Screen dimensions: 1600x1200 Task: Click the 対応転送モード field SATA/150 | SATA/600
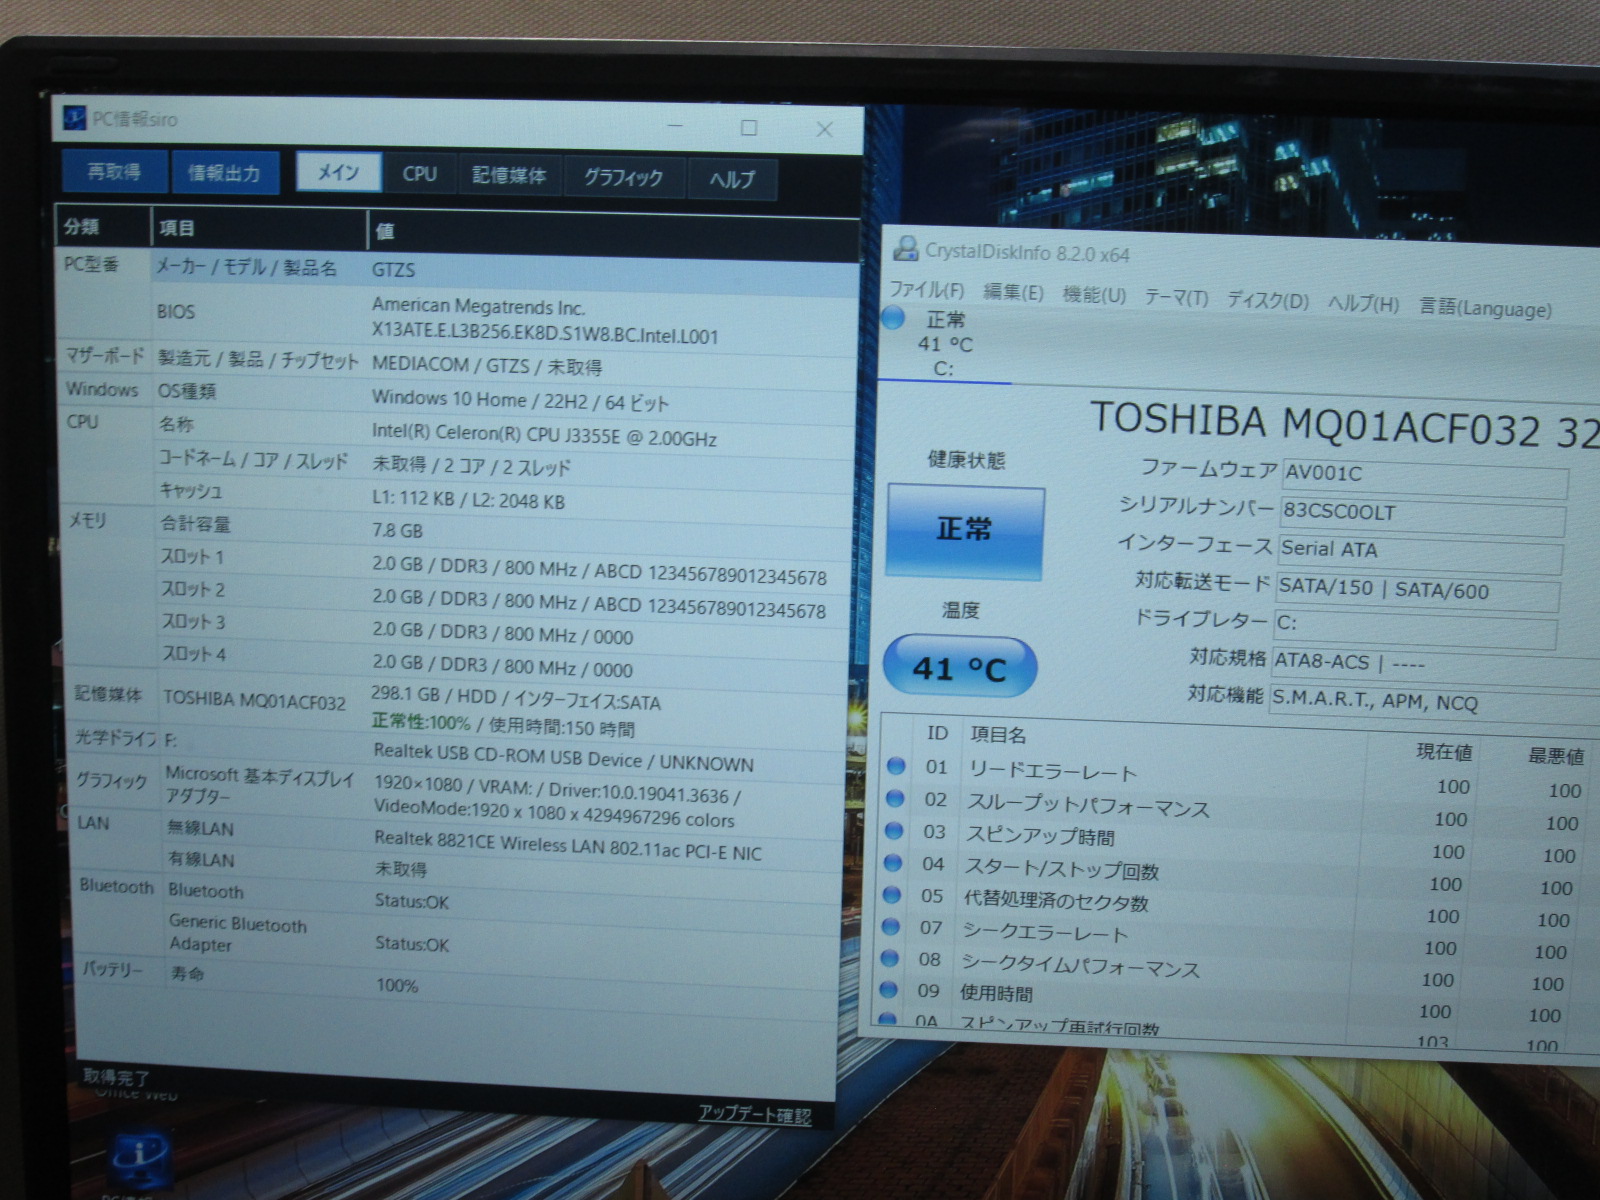coord(1417,590)
